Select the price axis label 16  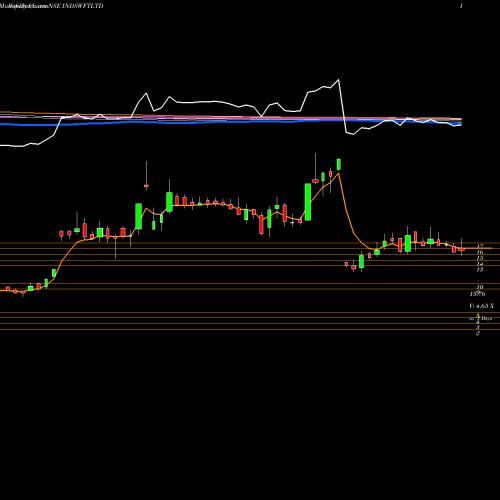tap(480, 252)
